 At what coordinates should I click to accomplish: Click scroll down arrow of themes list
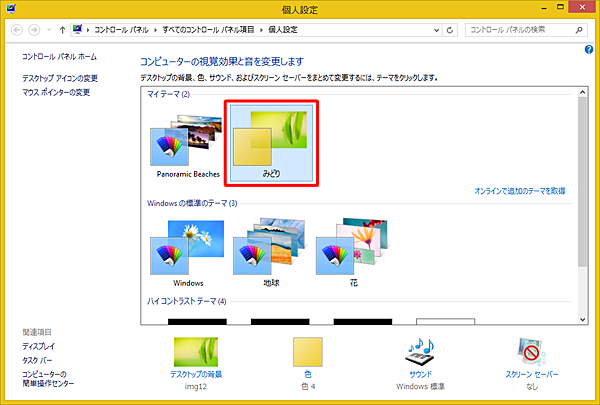pyautogui.click(x=582, y=319)
